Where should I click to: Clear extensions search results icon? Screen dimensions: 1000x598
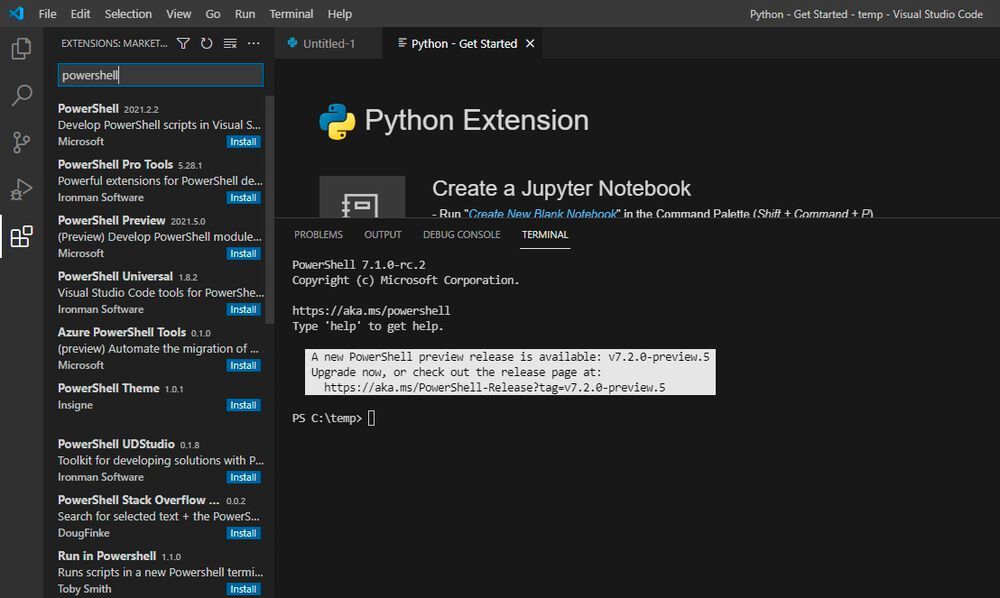click(x=230, y=43)
